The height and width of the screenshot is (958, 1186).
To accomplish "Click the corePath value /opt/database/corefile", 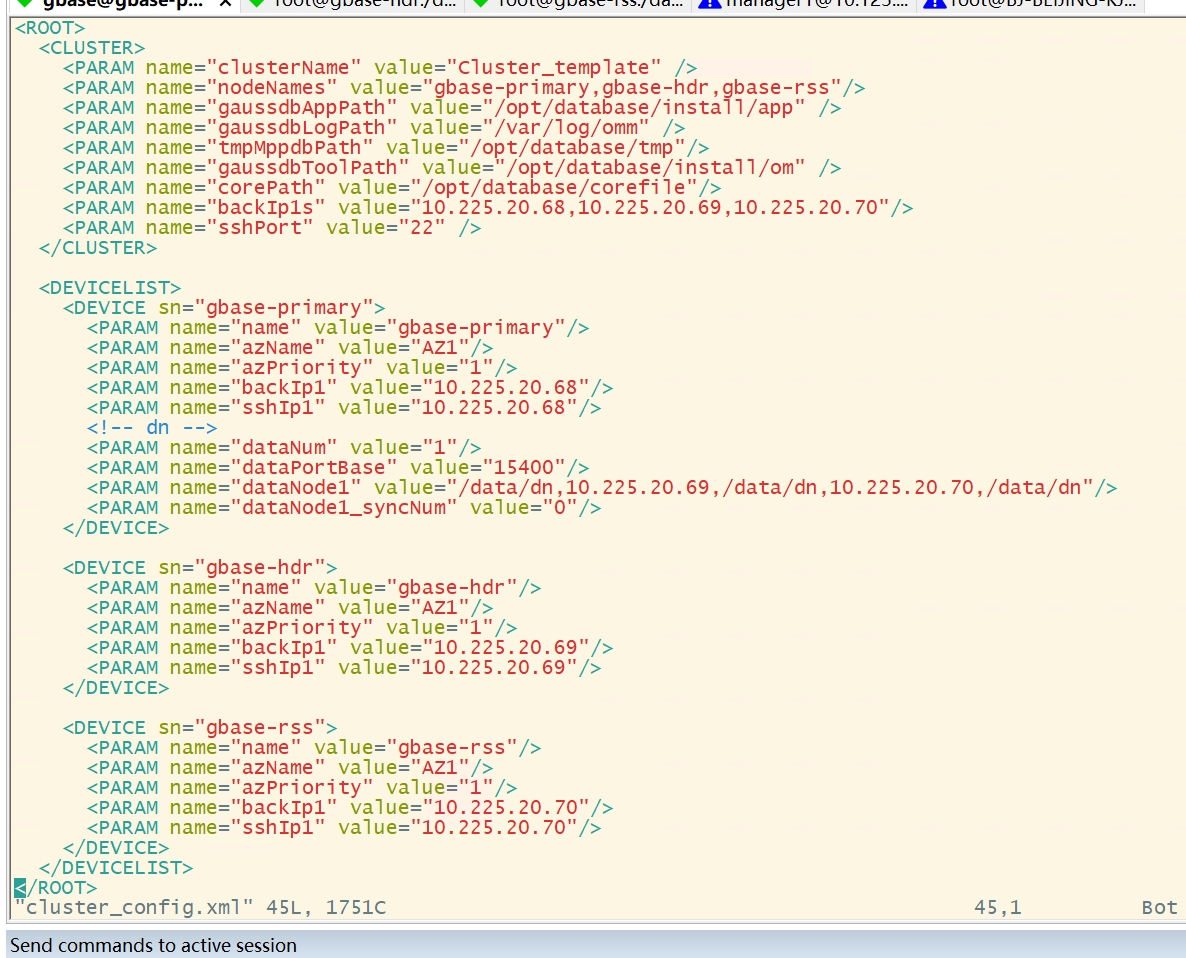I will (x=554, y=188).
